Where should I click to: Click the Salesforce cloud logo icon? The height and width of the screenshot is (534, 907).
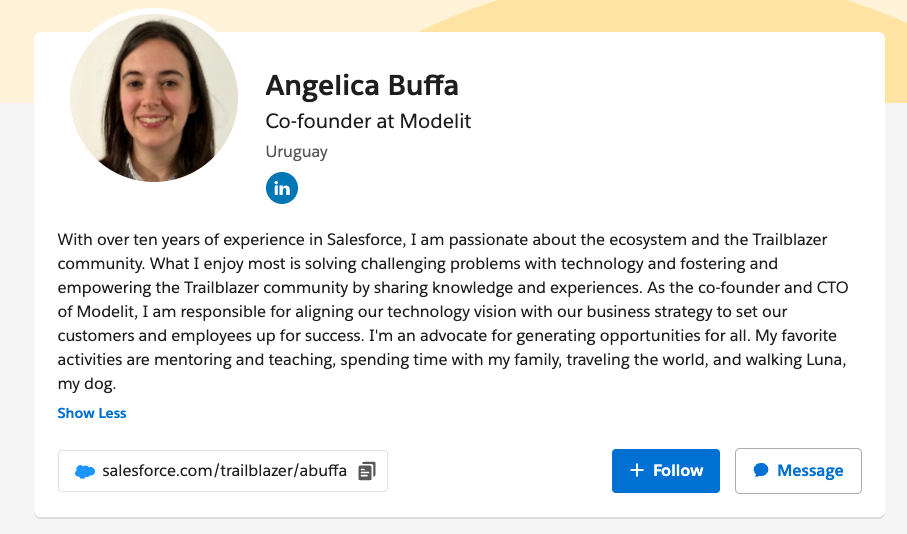click(85, 471)
